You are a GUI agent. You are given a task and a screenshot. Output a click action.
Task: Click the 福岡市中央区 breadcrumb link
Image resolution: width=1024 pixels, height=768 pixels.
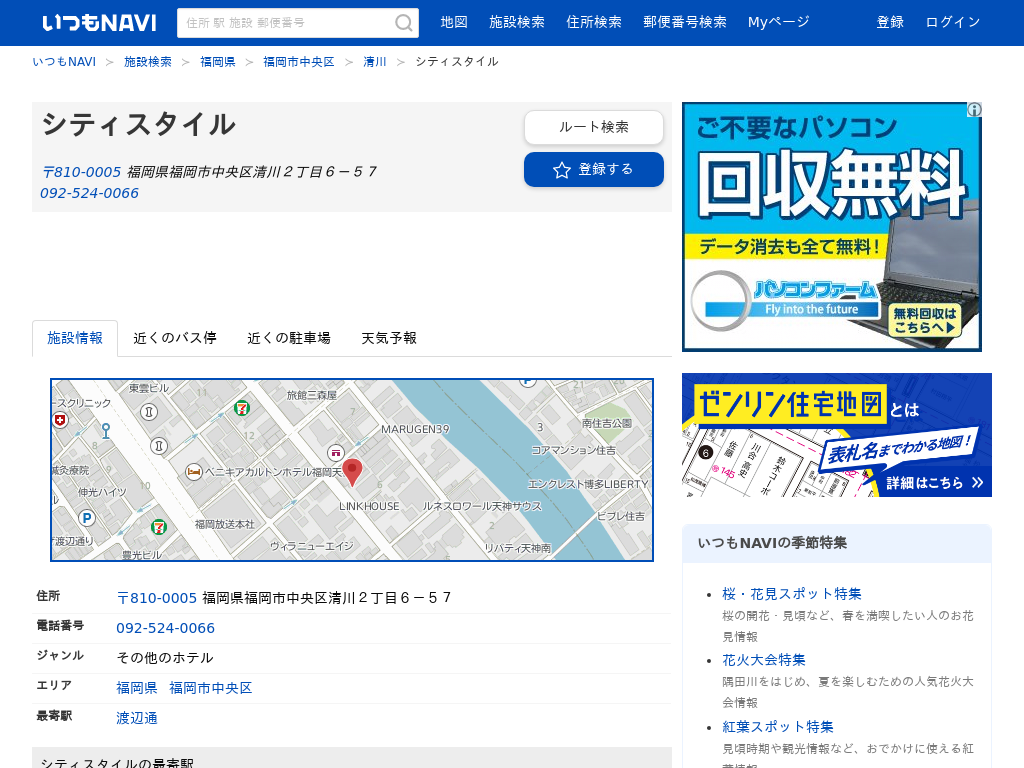(x=299, y=62)
